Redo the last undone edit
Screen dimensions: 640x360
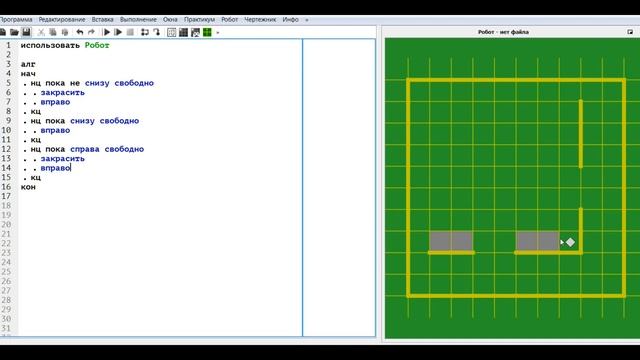(x=91, y=32)
